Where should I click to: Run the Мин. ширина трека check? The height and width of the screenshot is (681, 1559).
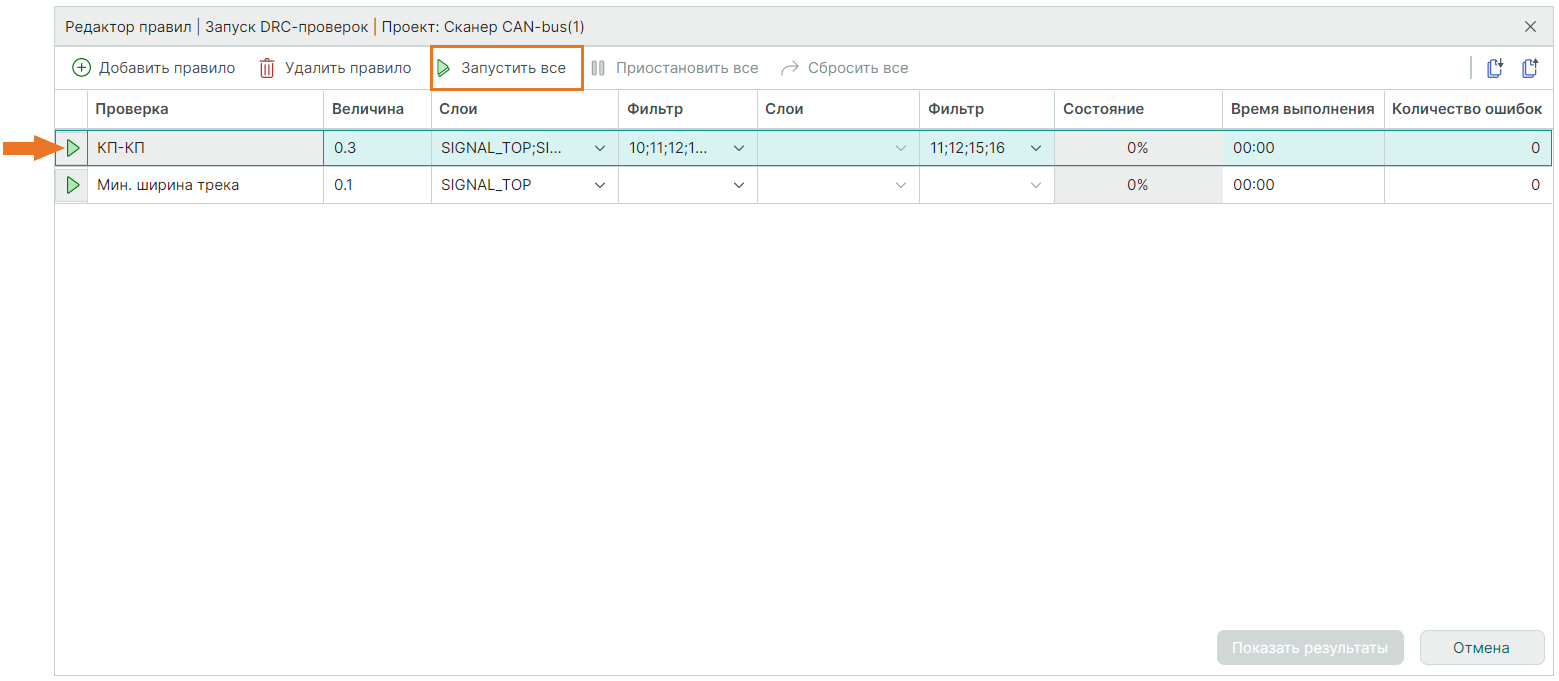(72, 185)
